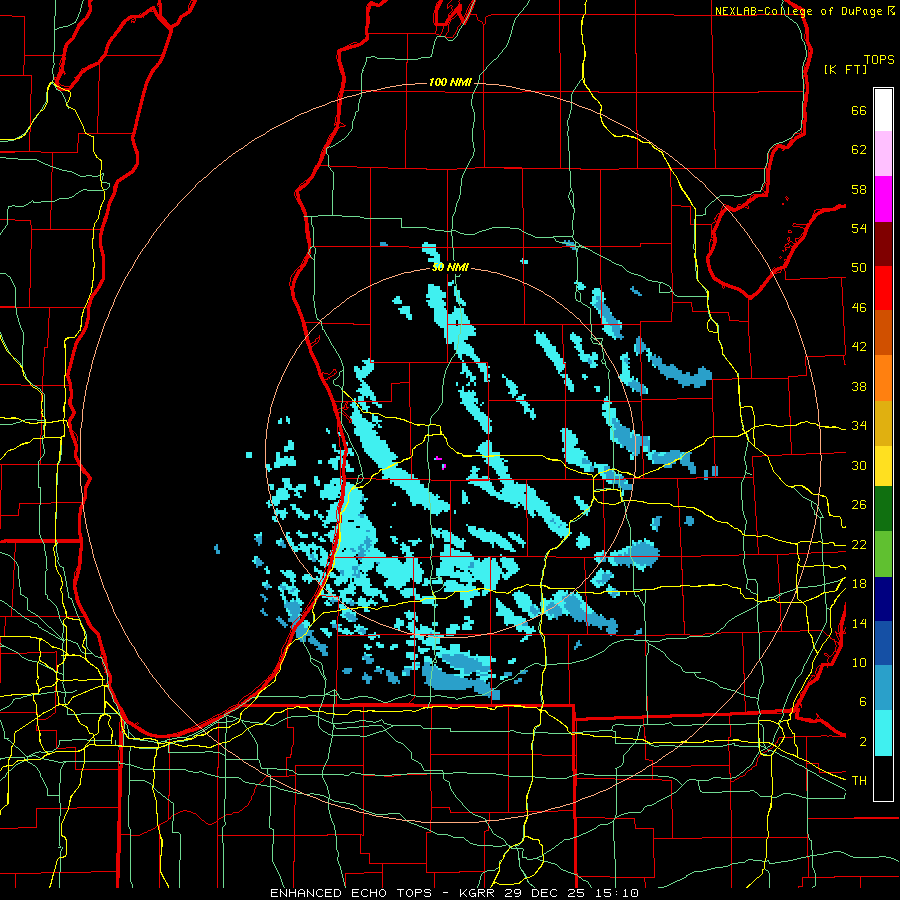Click the 'TH' legend label
Image resolution: width=900 pixels, height=900 pixels.
pos(859,781)
